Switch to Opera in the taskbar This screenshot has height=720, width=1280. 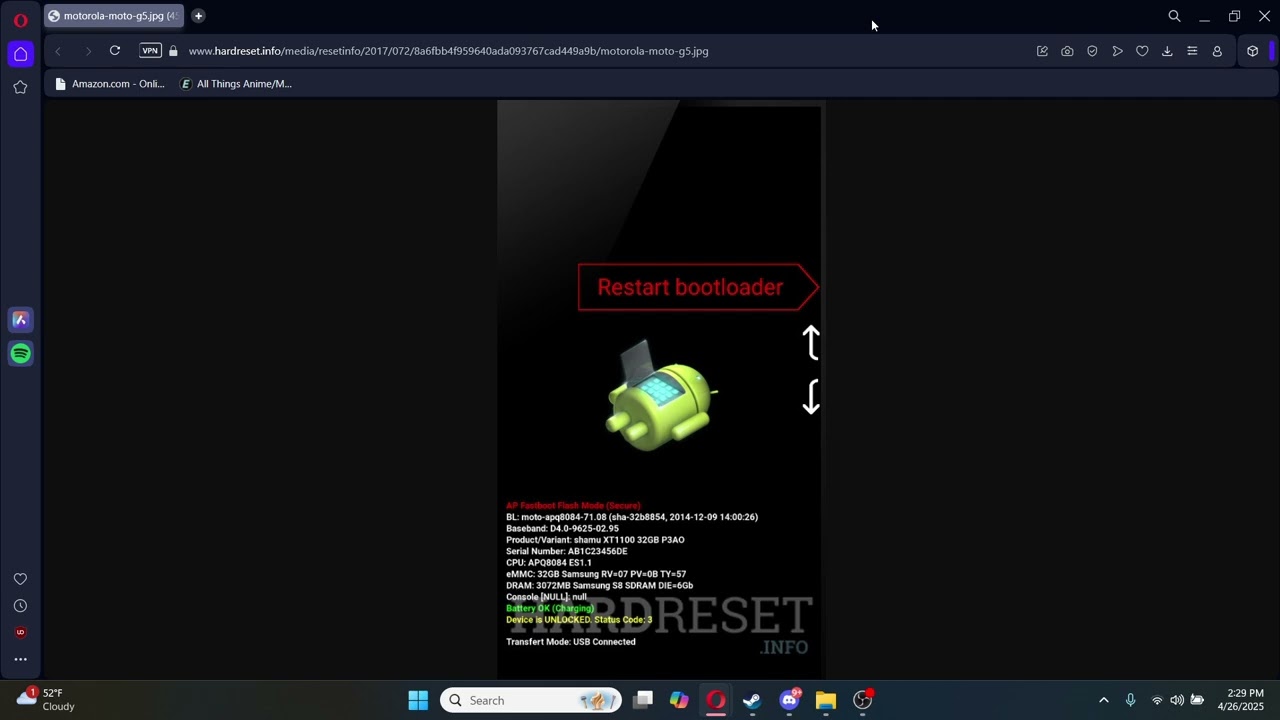[x=716, y=700]
